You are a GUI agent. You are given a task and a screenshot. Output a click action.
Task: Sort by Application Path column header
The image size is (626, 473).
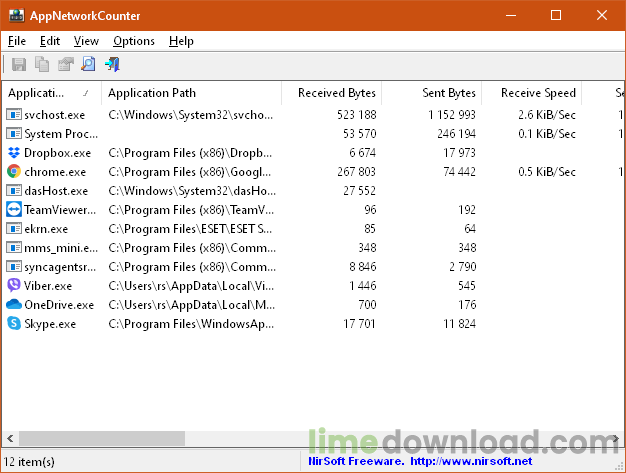point(192,93)
